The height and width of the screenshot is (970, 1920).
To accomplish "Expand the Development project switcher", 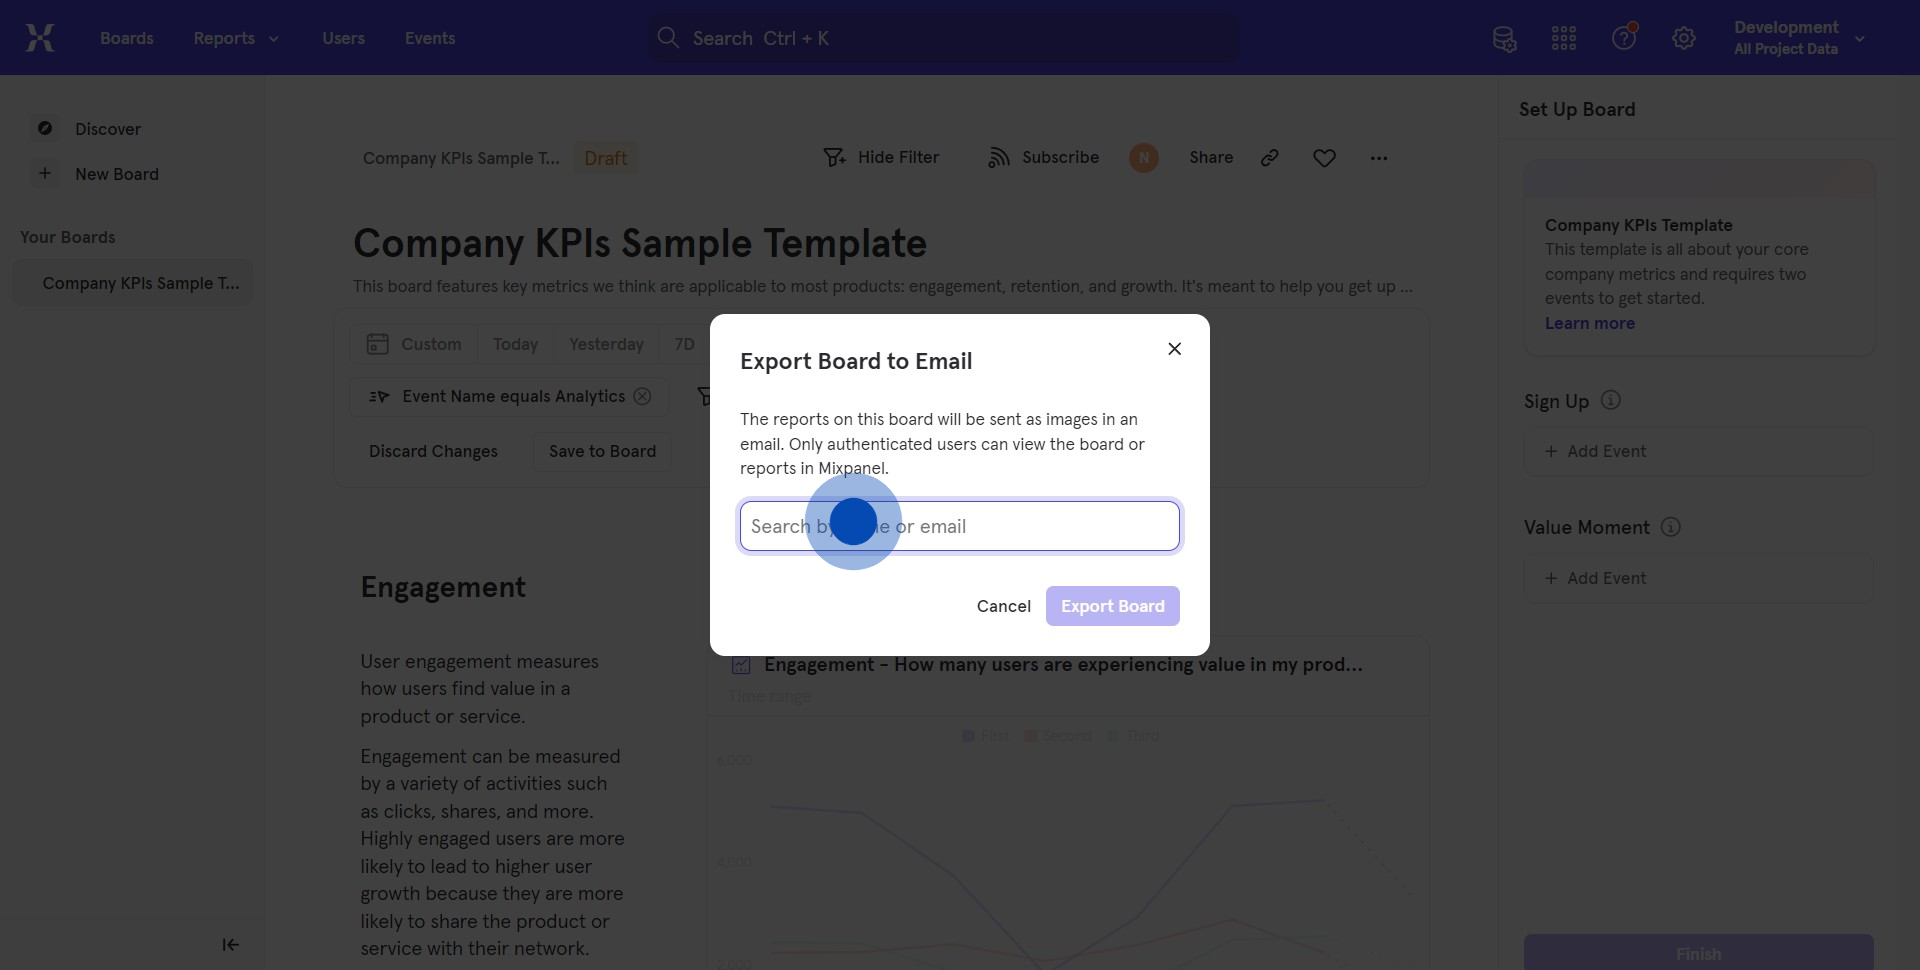I will click(1800, 38).
